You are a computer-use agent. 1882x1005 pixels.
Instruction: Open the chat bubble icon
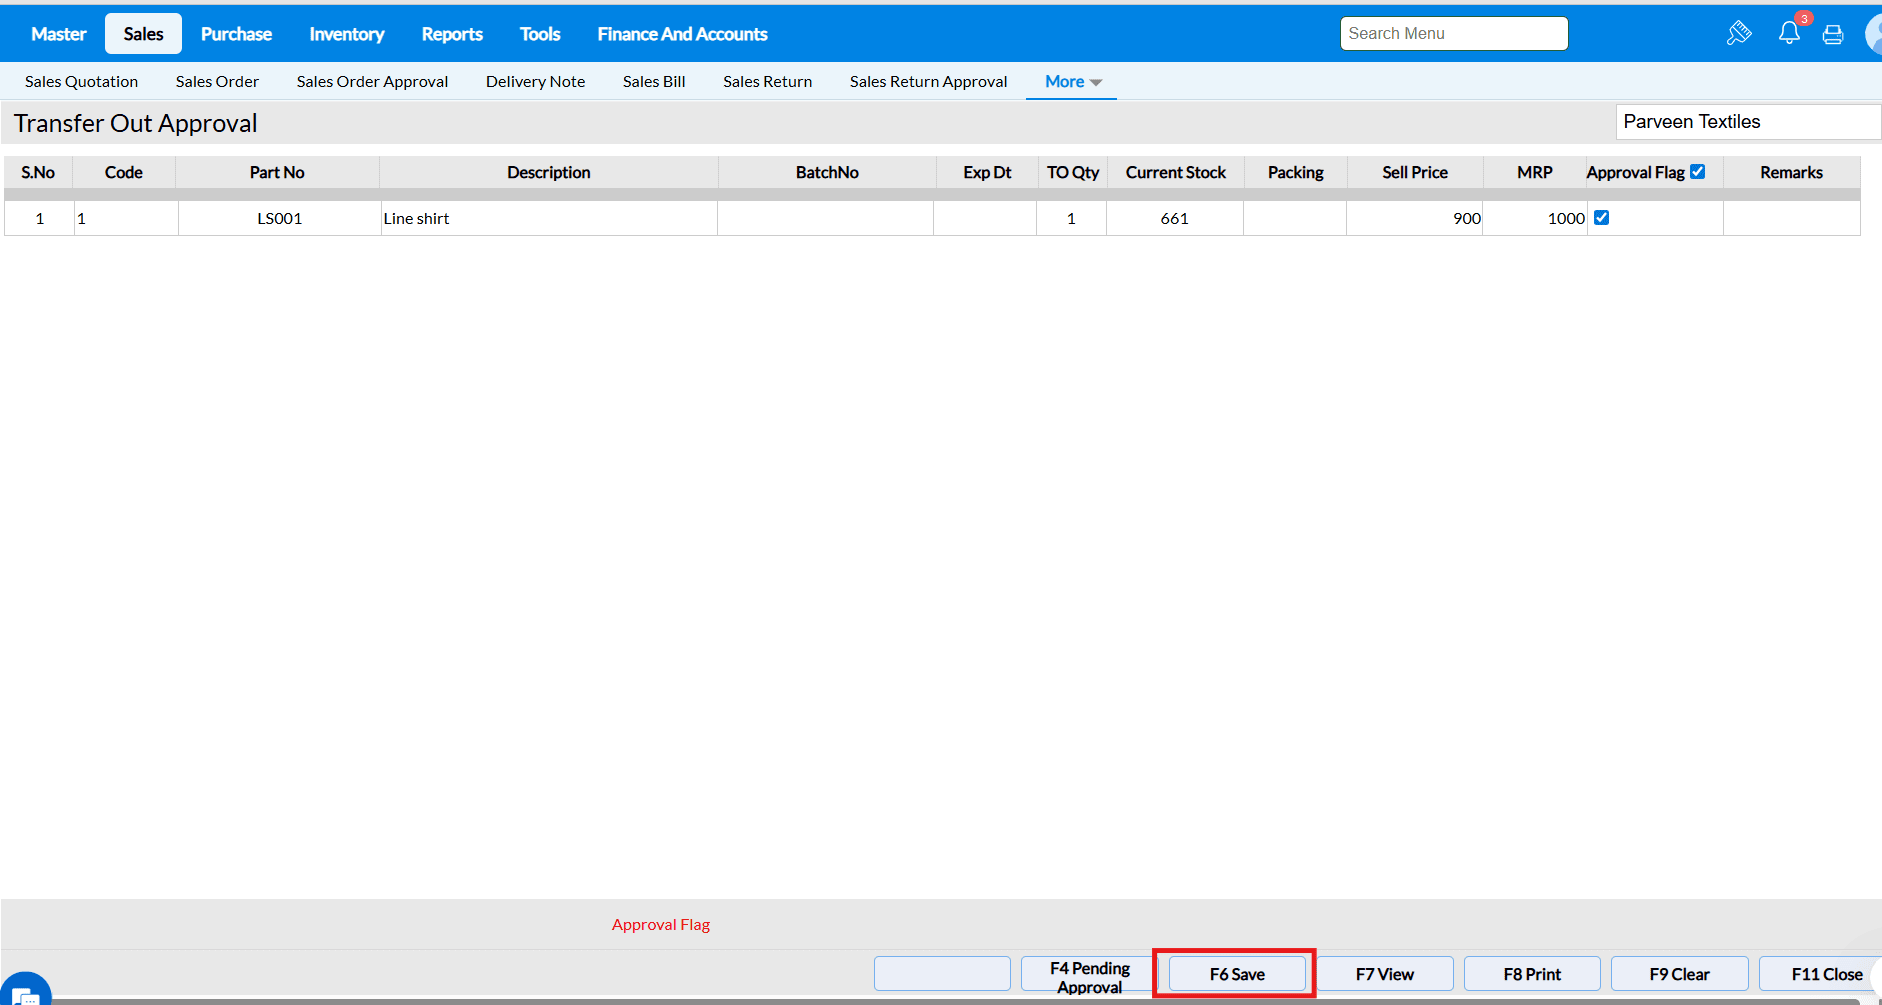(x=25, y=990)
